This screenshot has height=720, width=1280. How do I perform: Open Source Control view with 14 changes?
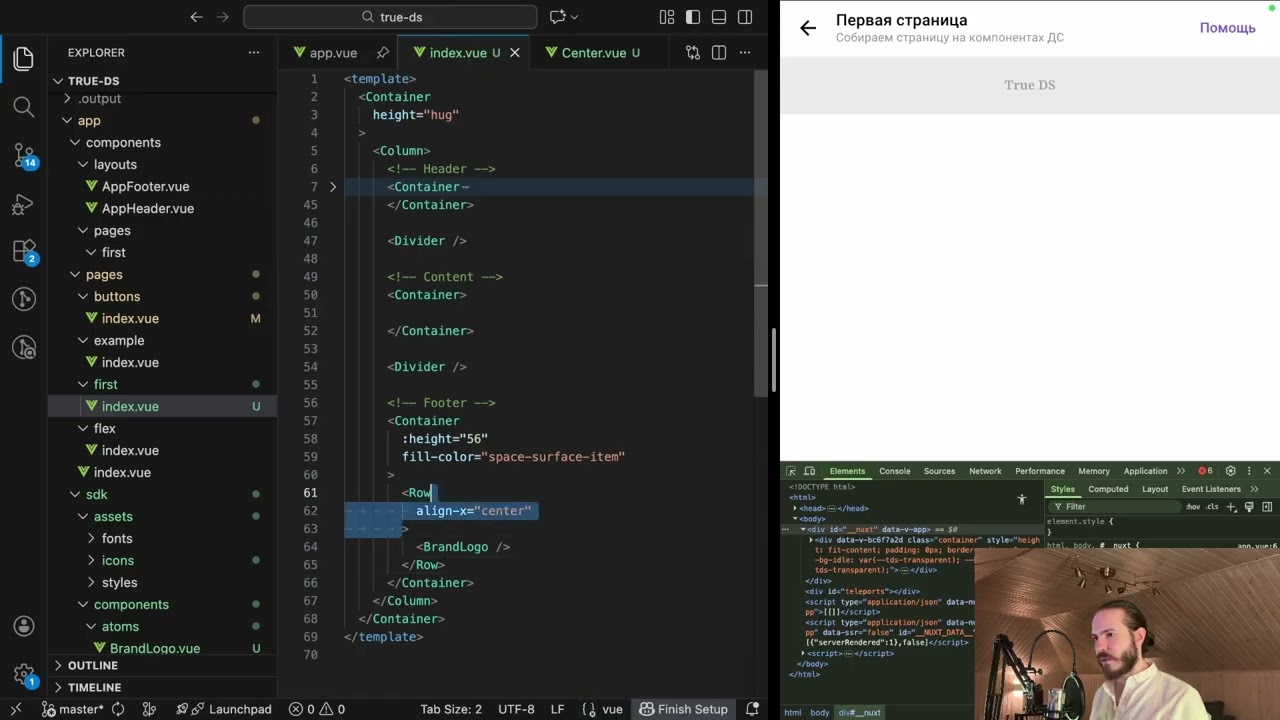pyautogui.click(x=24, y=154)
